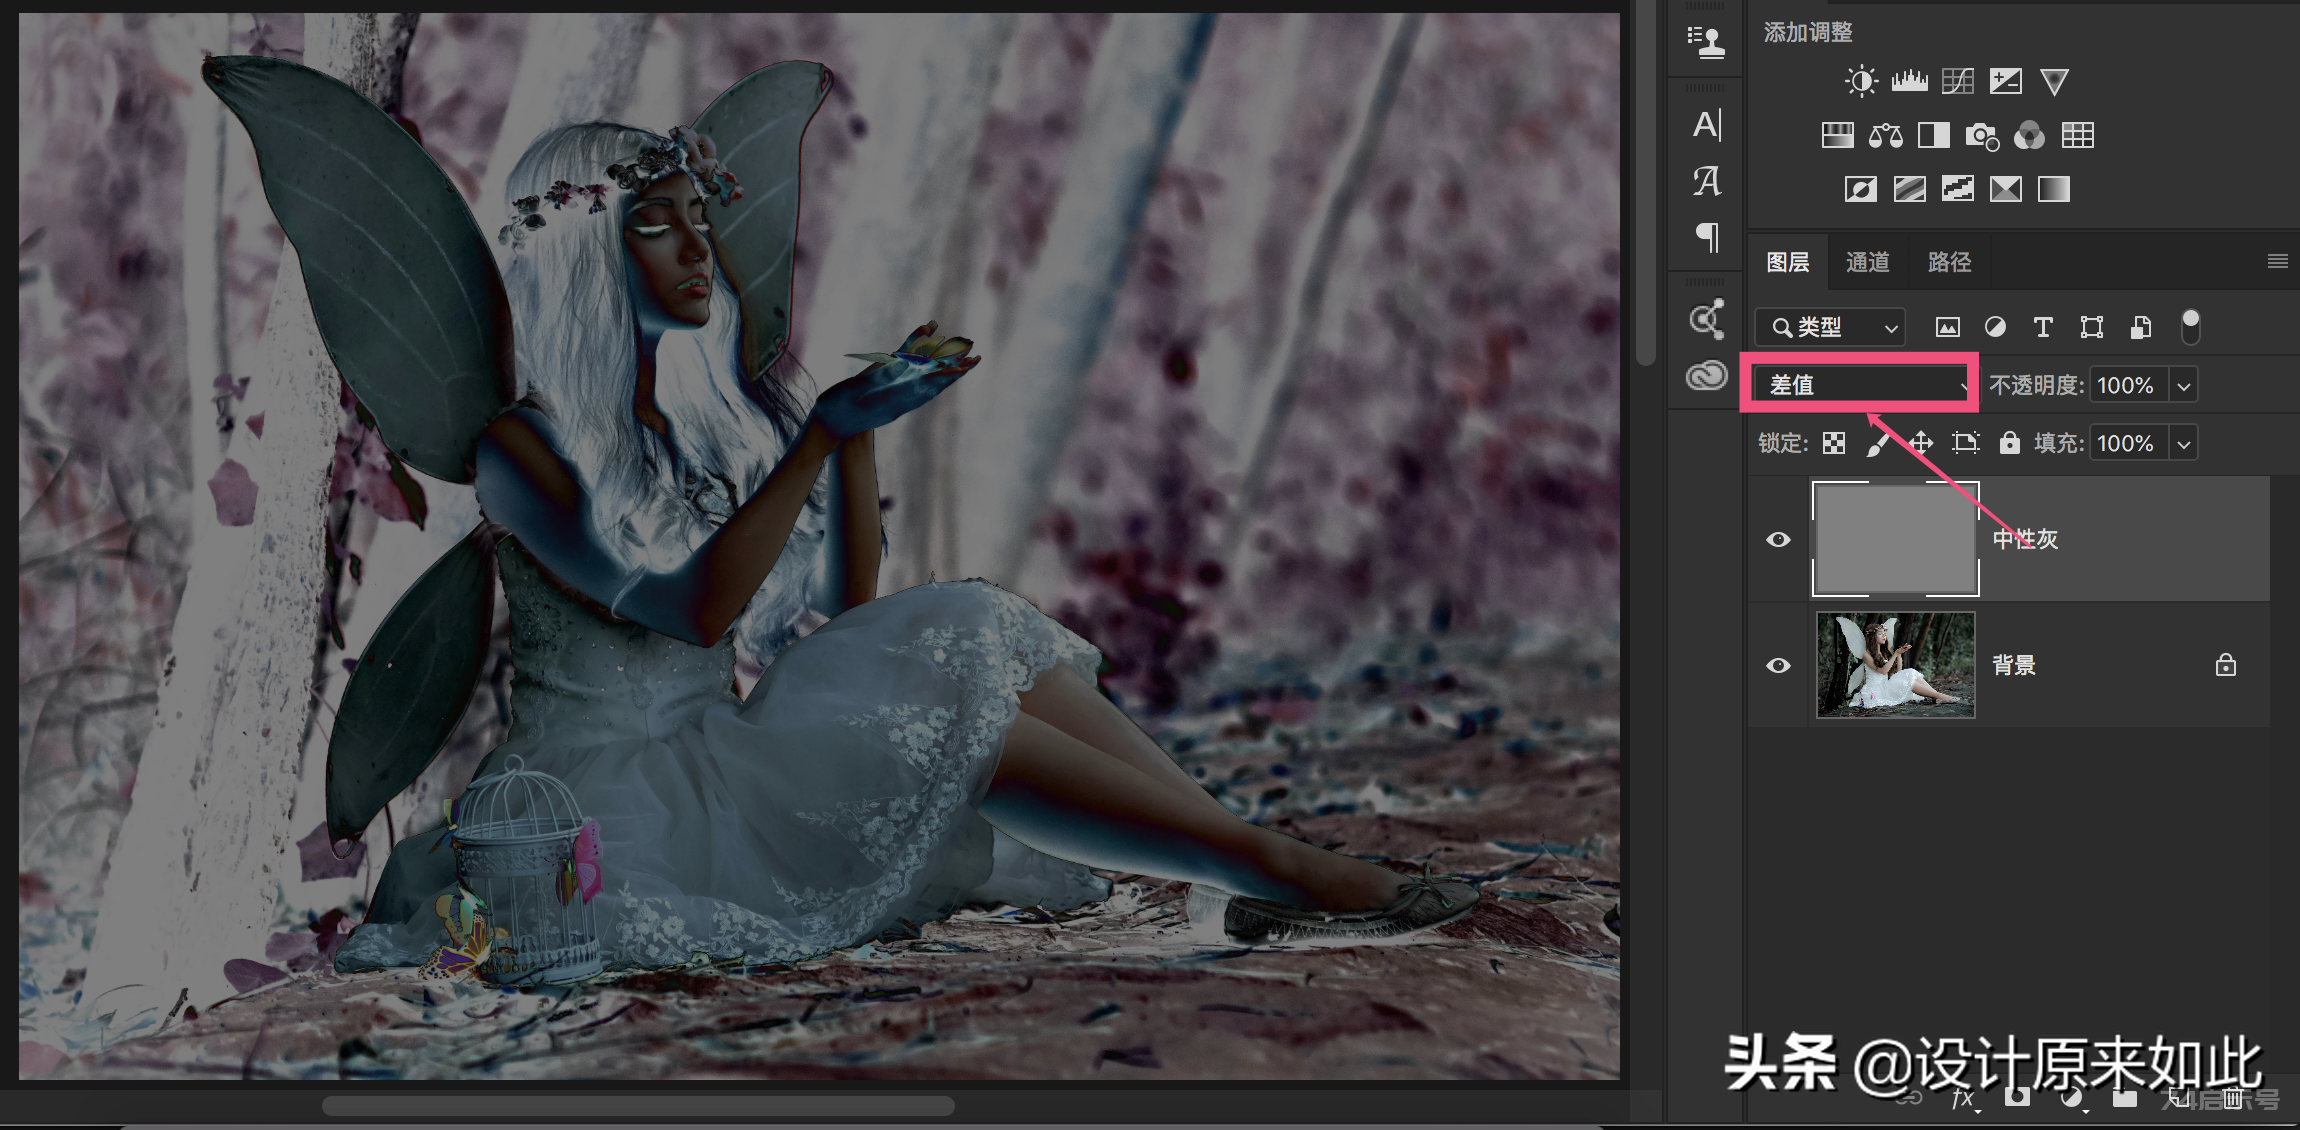Toggle layer filtering on or off

2190,327
